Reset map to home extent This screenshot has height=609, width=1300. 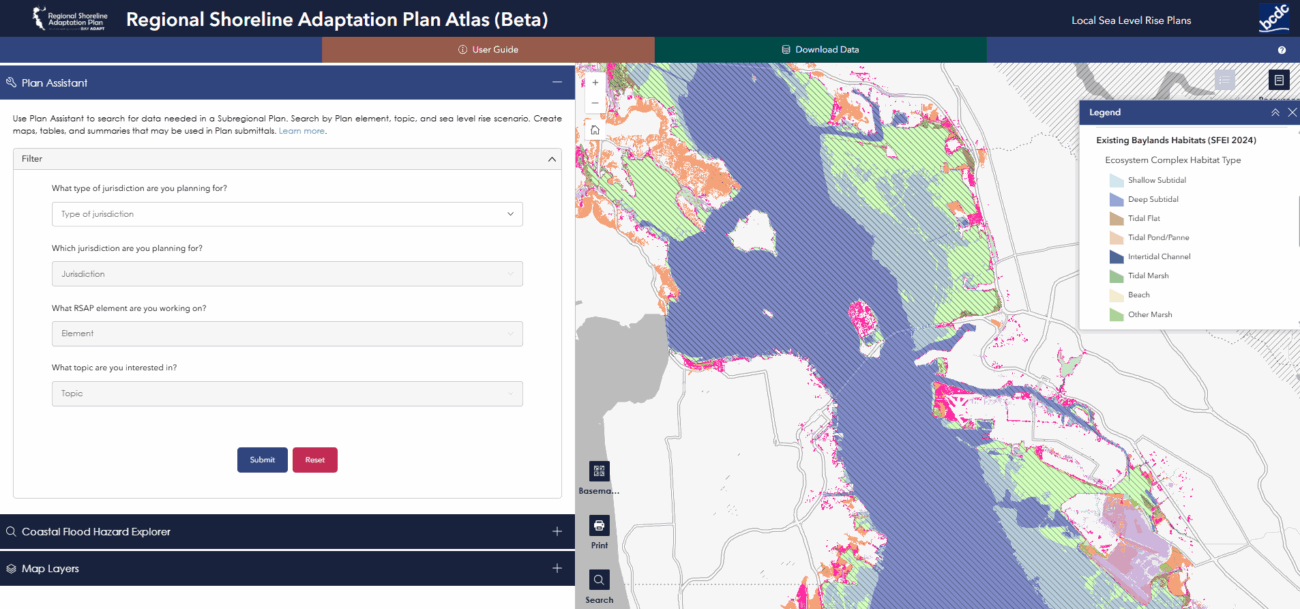click(595, 129)
